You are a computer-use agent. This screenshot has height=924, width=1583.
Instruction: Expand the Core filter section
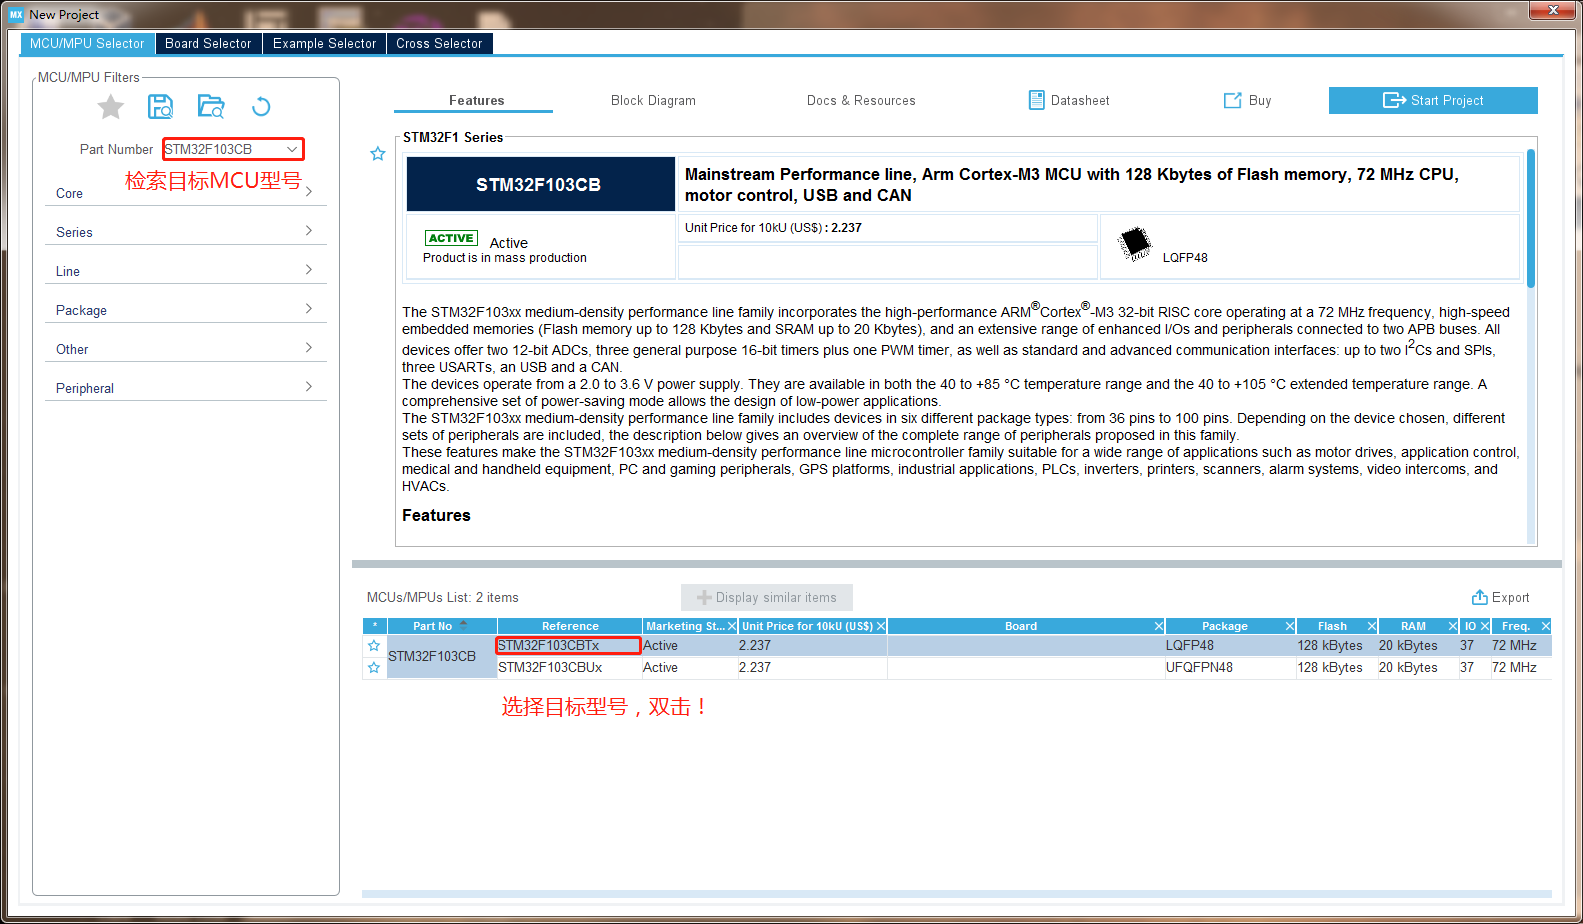coord(186,193)
